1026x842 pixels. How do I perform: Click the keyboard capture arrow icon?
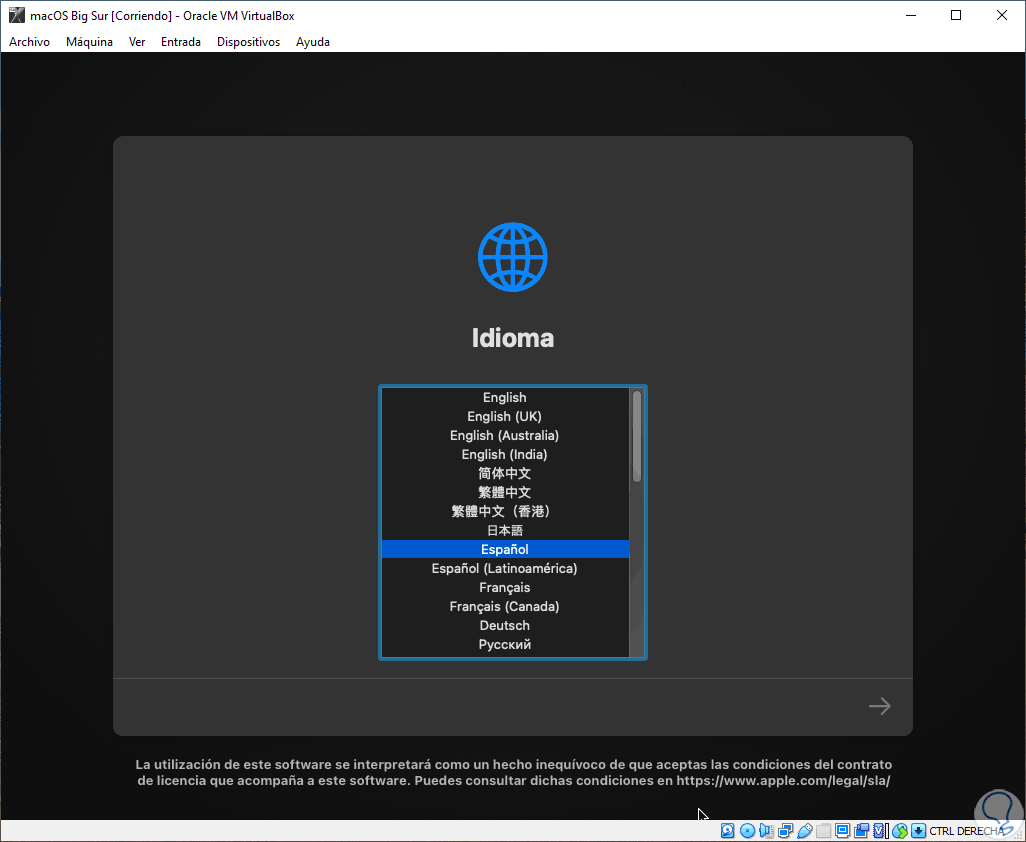point(919,831)
